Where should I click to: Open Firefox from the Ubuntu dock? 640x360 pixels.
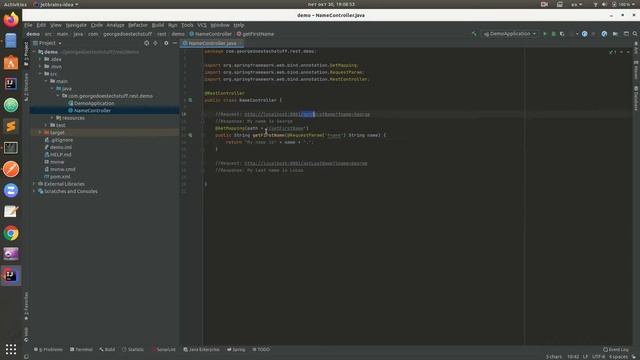pyautogui.click(x=11, y=20)
